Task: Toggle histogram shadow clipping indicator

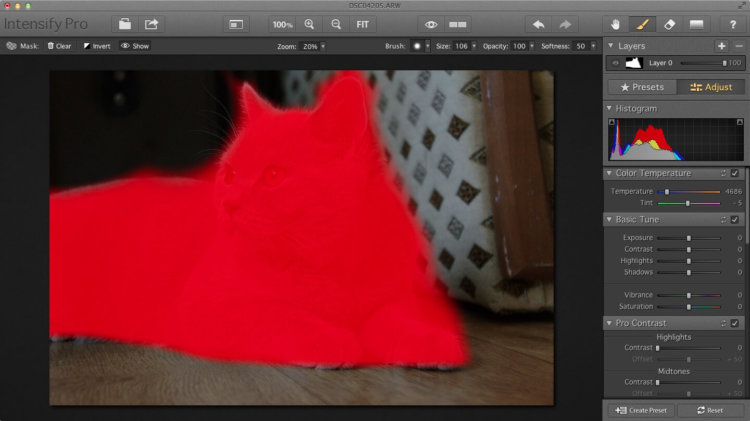Action: point(612,122)
